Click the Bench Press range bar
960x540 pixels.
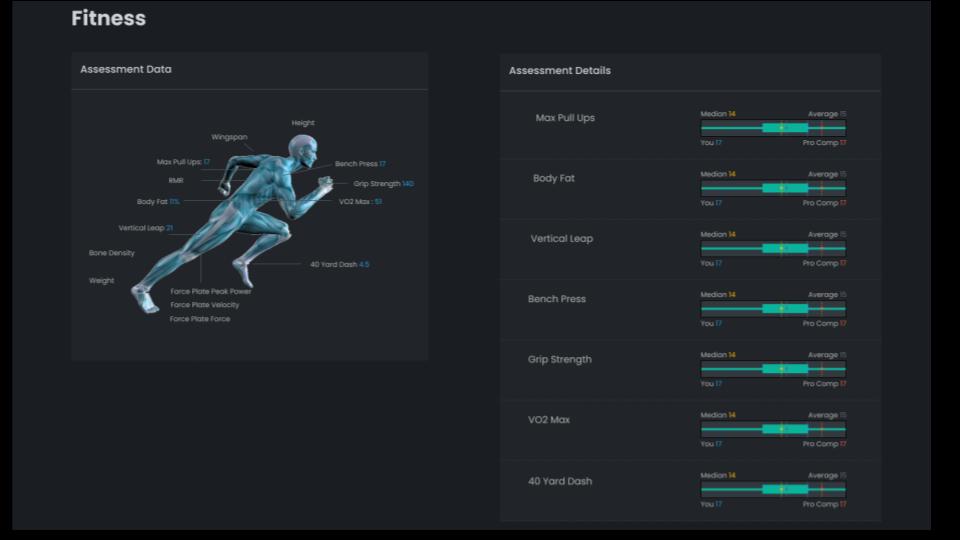coord(773,309)
